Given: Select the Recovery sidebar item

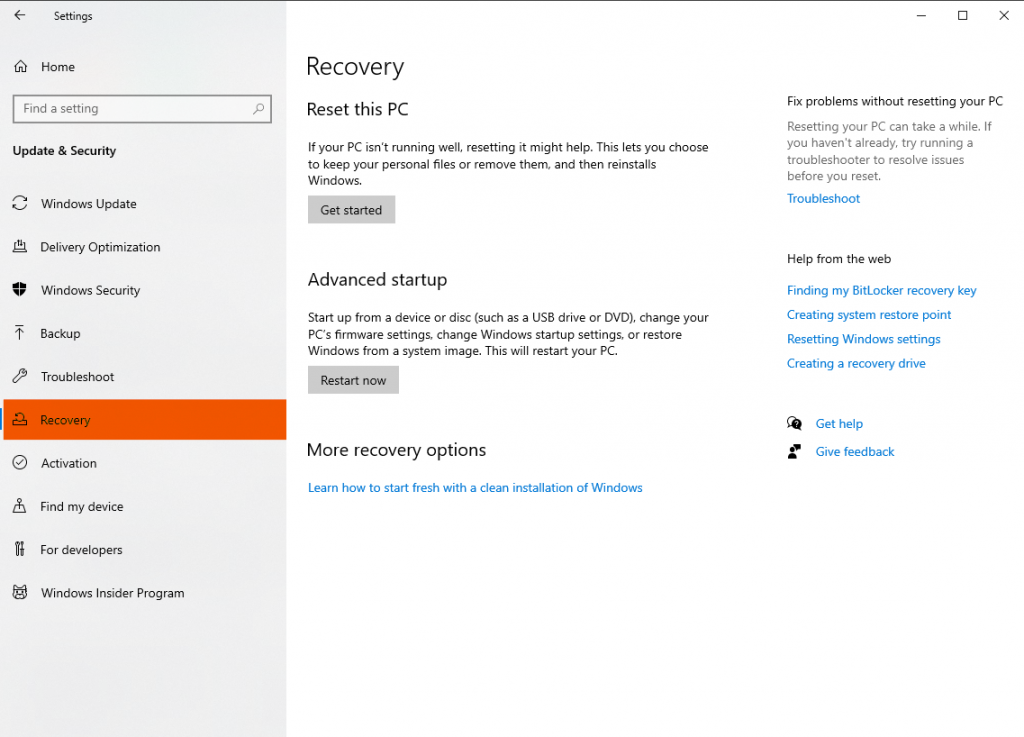Looking at the screenshot, I should pyautogui.click(x=144, y=420).
